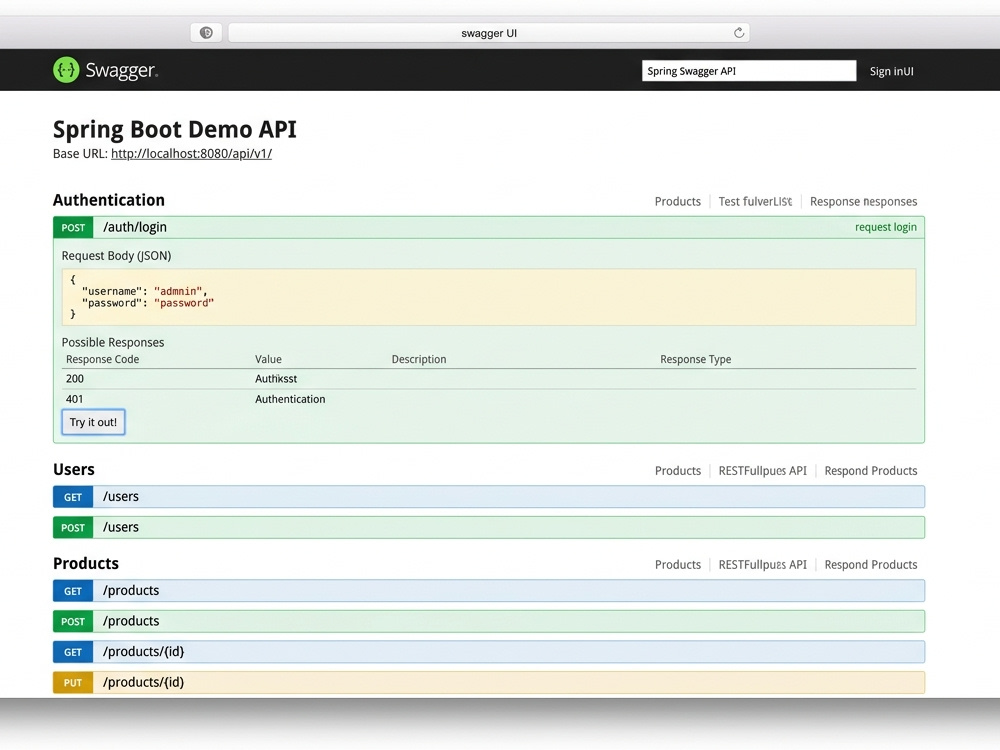Click the Authentication value in 401 row
The height and width of the screenshot is (750, 1000).
coord(290,399)
